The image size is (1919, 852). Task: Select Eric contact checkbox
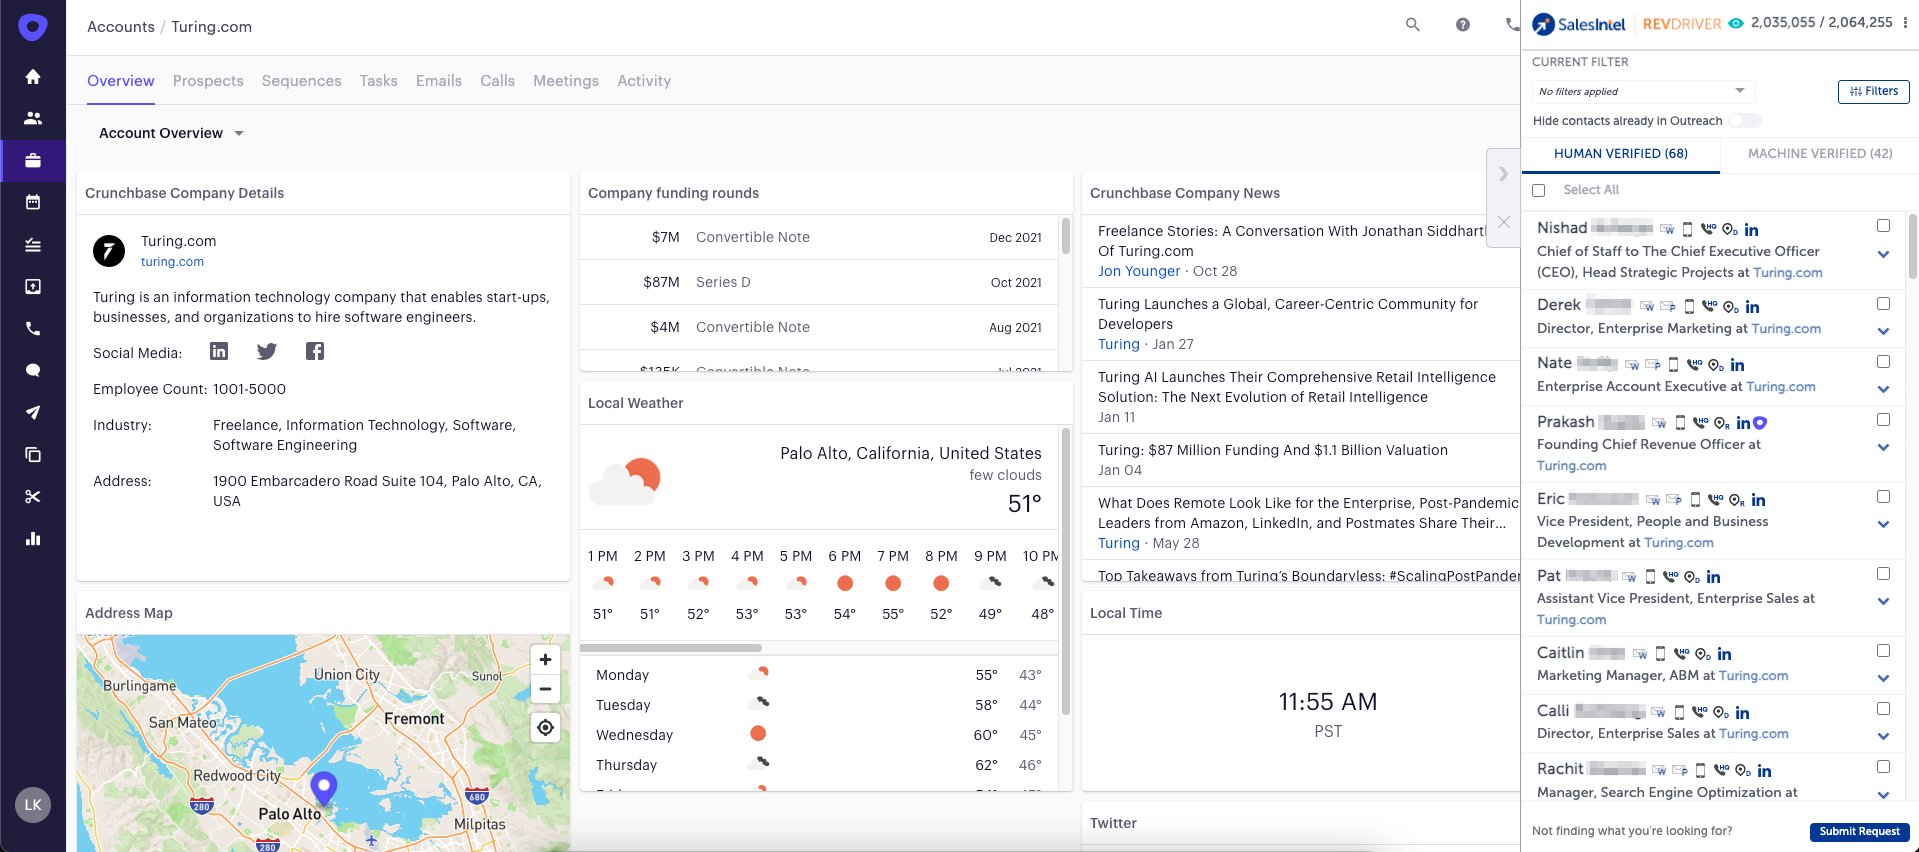(x=1883, y=496)
